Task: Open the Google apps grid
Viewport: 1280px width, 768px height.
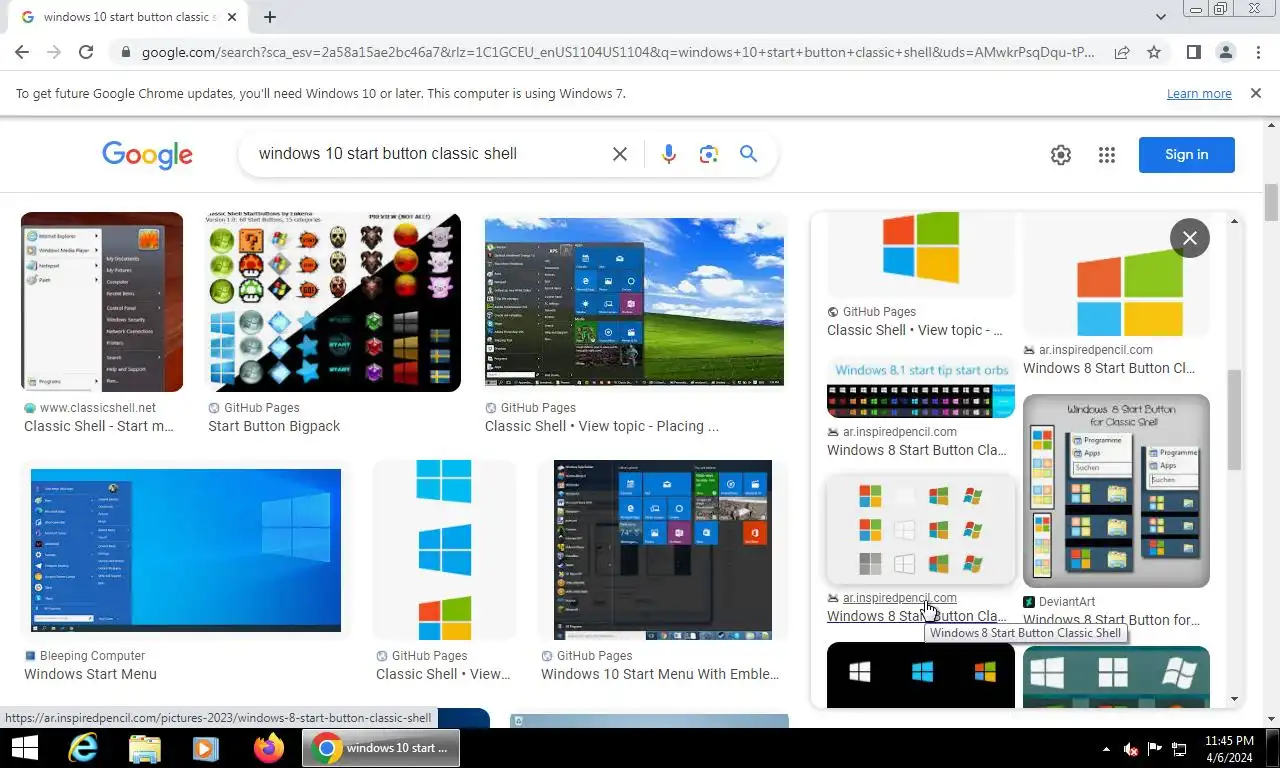Action: (1106, 154)
